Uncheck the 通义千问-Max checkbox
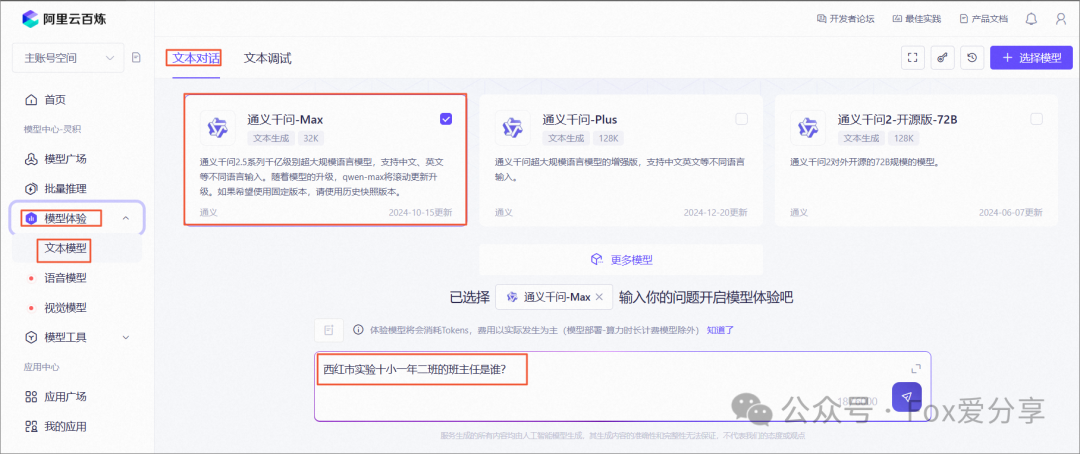 [x=446, y=119]
